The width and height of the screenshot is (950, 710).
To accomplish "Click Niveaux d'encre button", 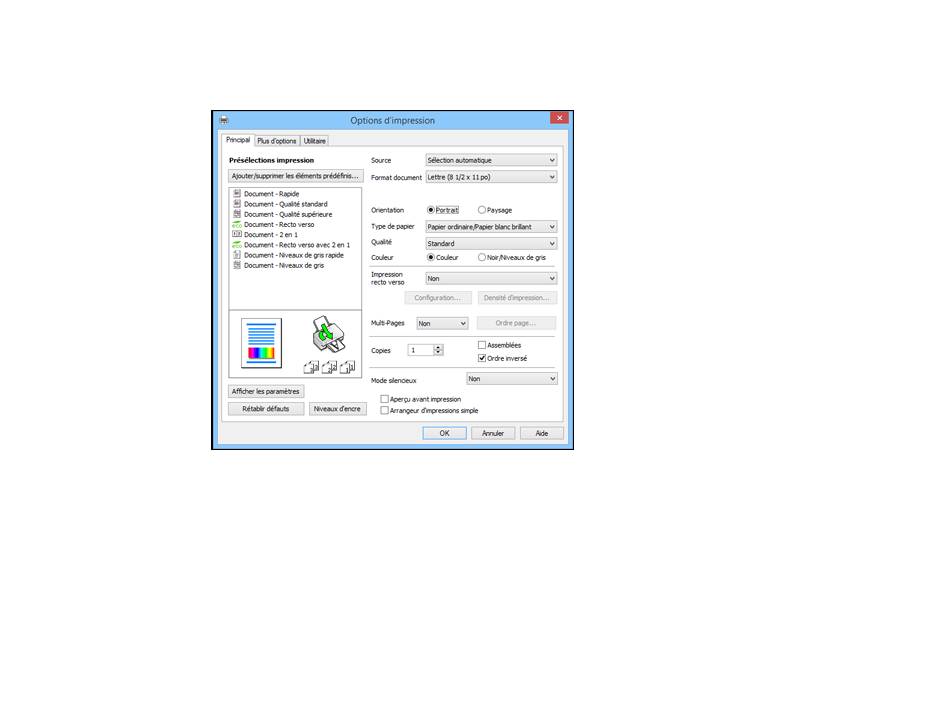I will tap(337, 409).
